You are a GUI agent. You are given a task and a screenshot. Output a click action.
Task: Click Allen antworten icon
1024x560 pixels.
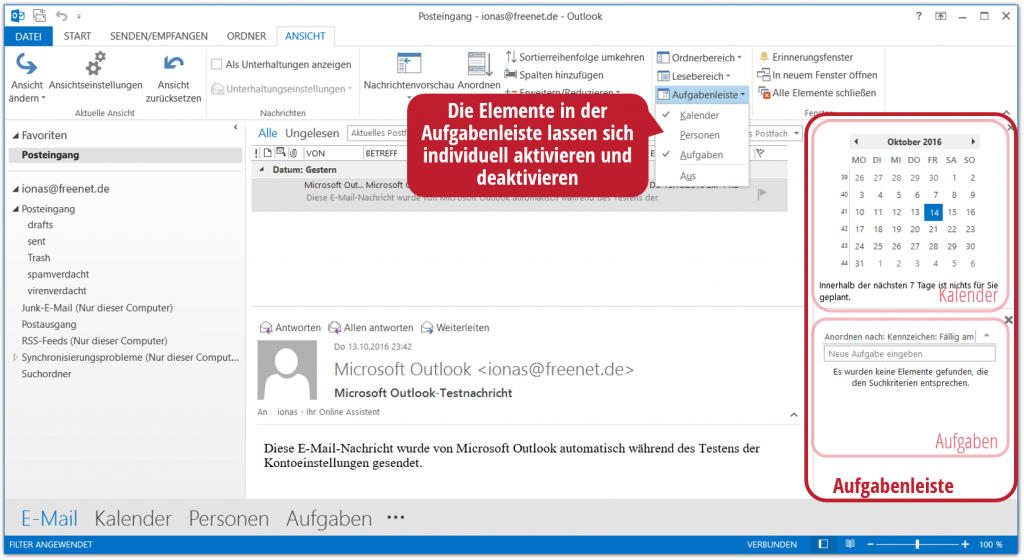point(334,328)
